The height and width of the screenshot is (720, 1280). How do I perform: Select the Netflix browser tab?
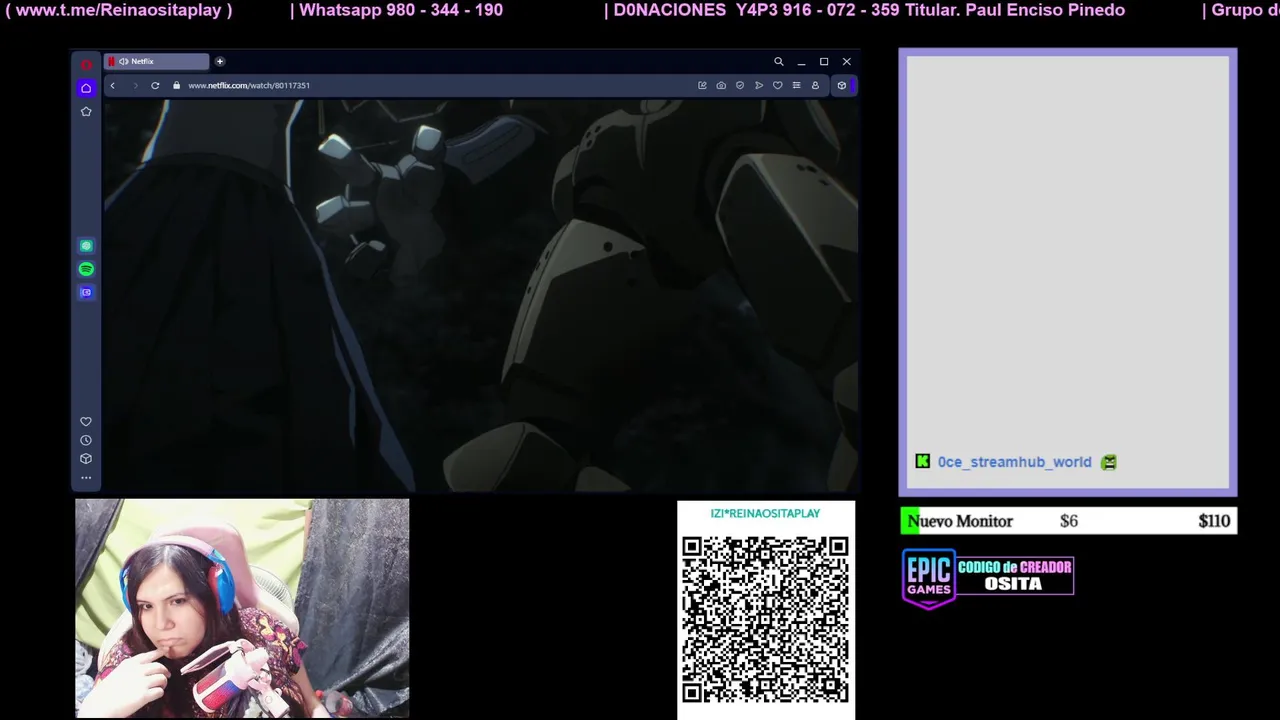(156, 61)
